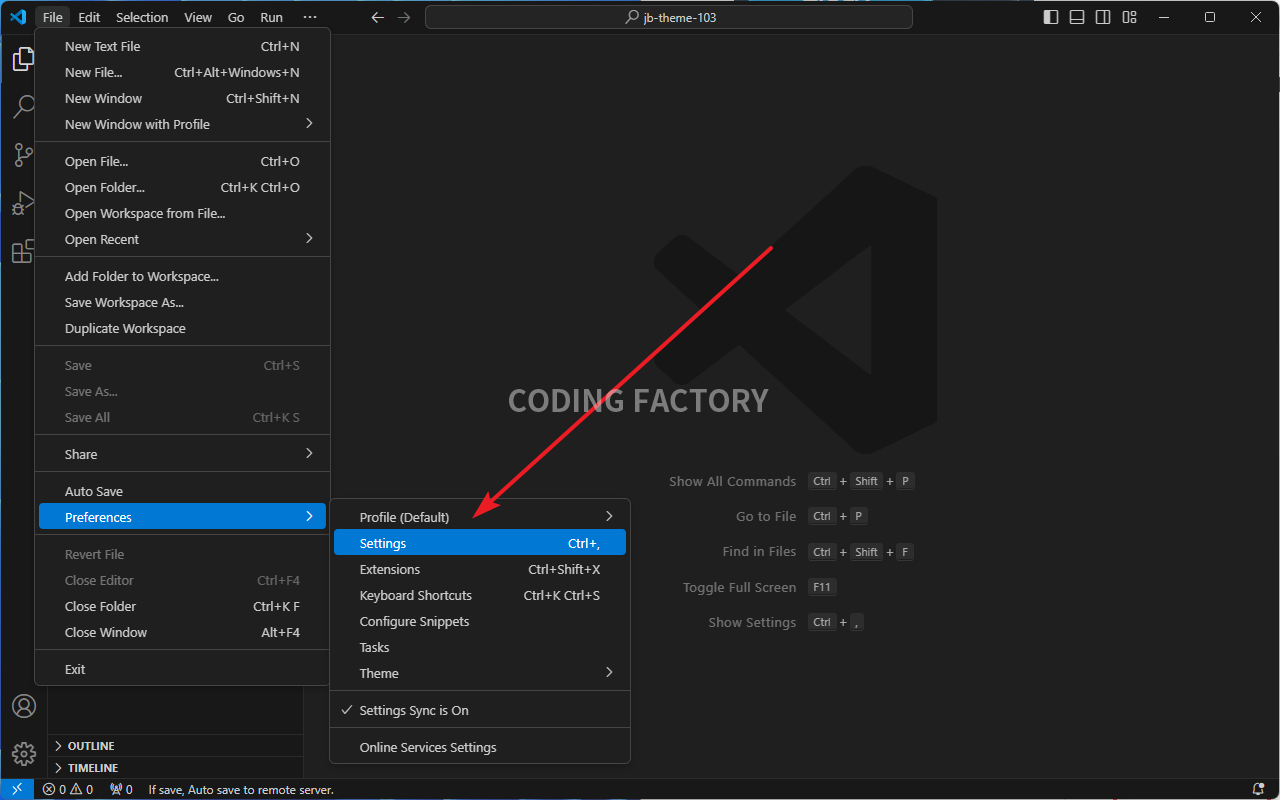
Task: Click the Go Back arrow
Action: click(x=377, y=17)
